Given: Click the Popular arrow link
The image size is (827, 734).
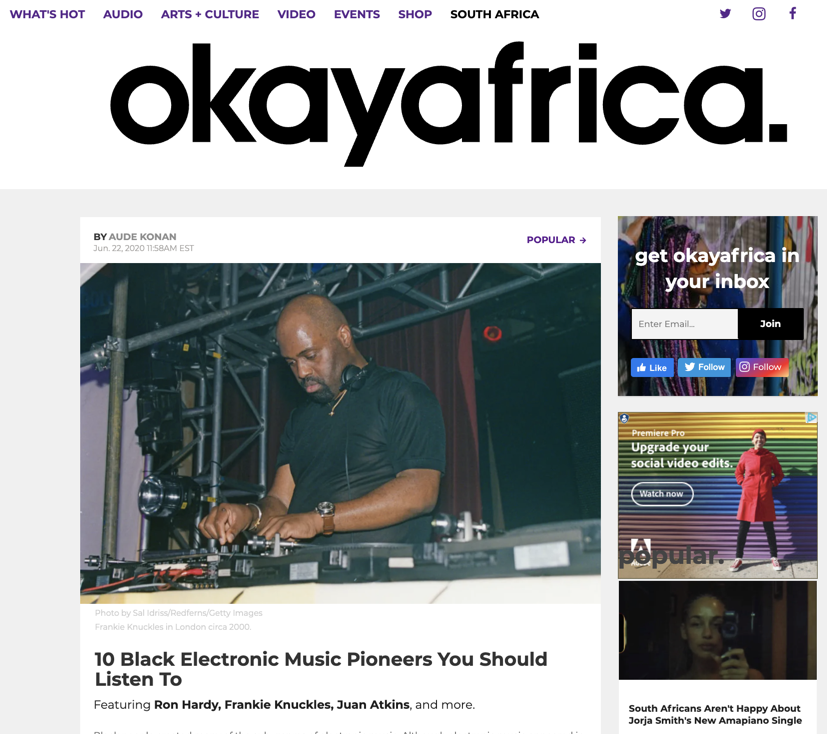Looking at the screenshot, I should coord(556,240).
